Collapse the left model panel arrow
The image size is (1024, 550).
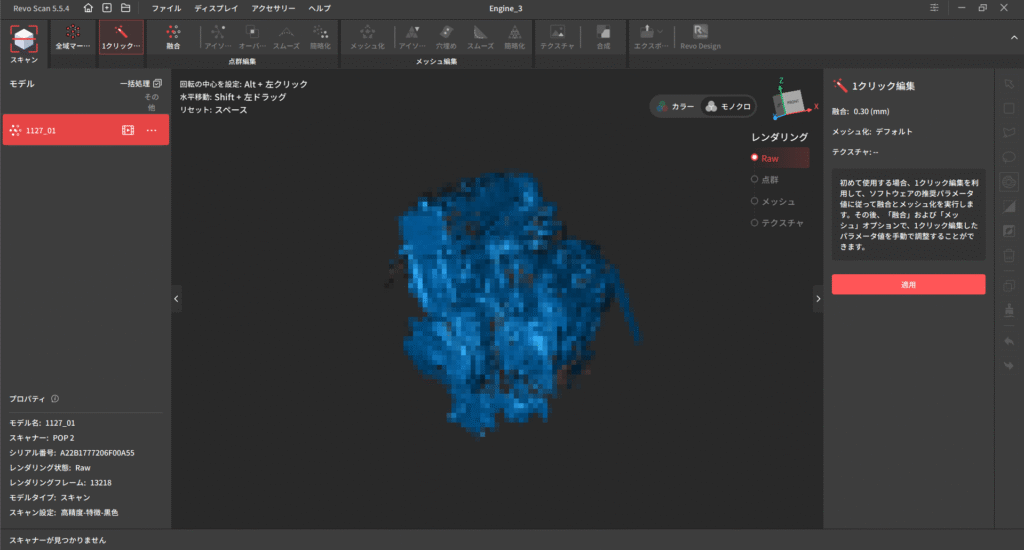[x=177, y=298]
